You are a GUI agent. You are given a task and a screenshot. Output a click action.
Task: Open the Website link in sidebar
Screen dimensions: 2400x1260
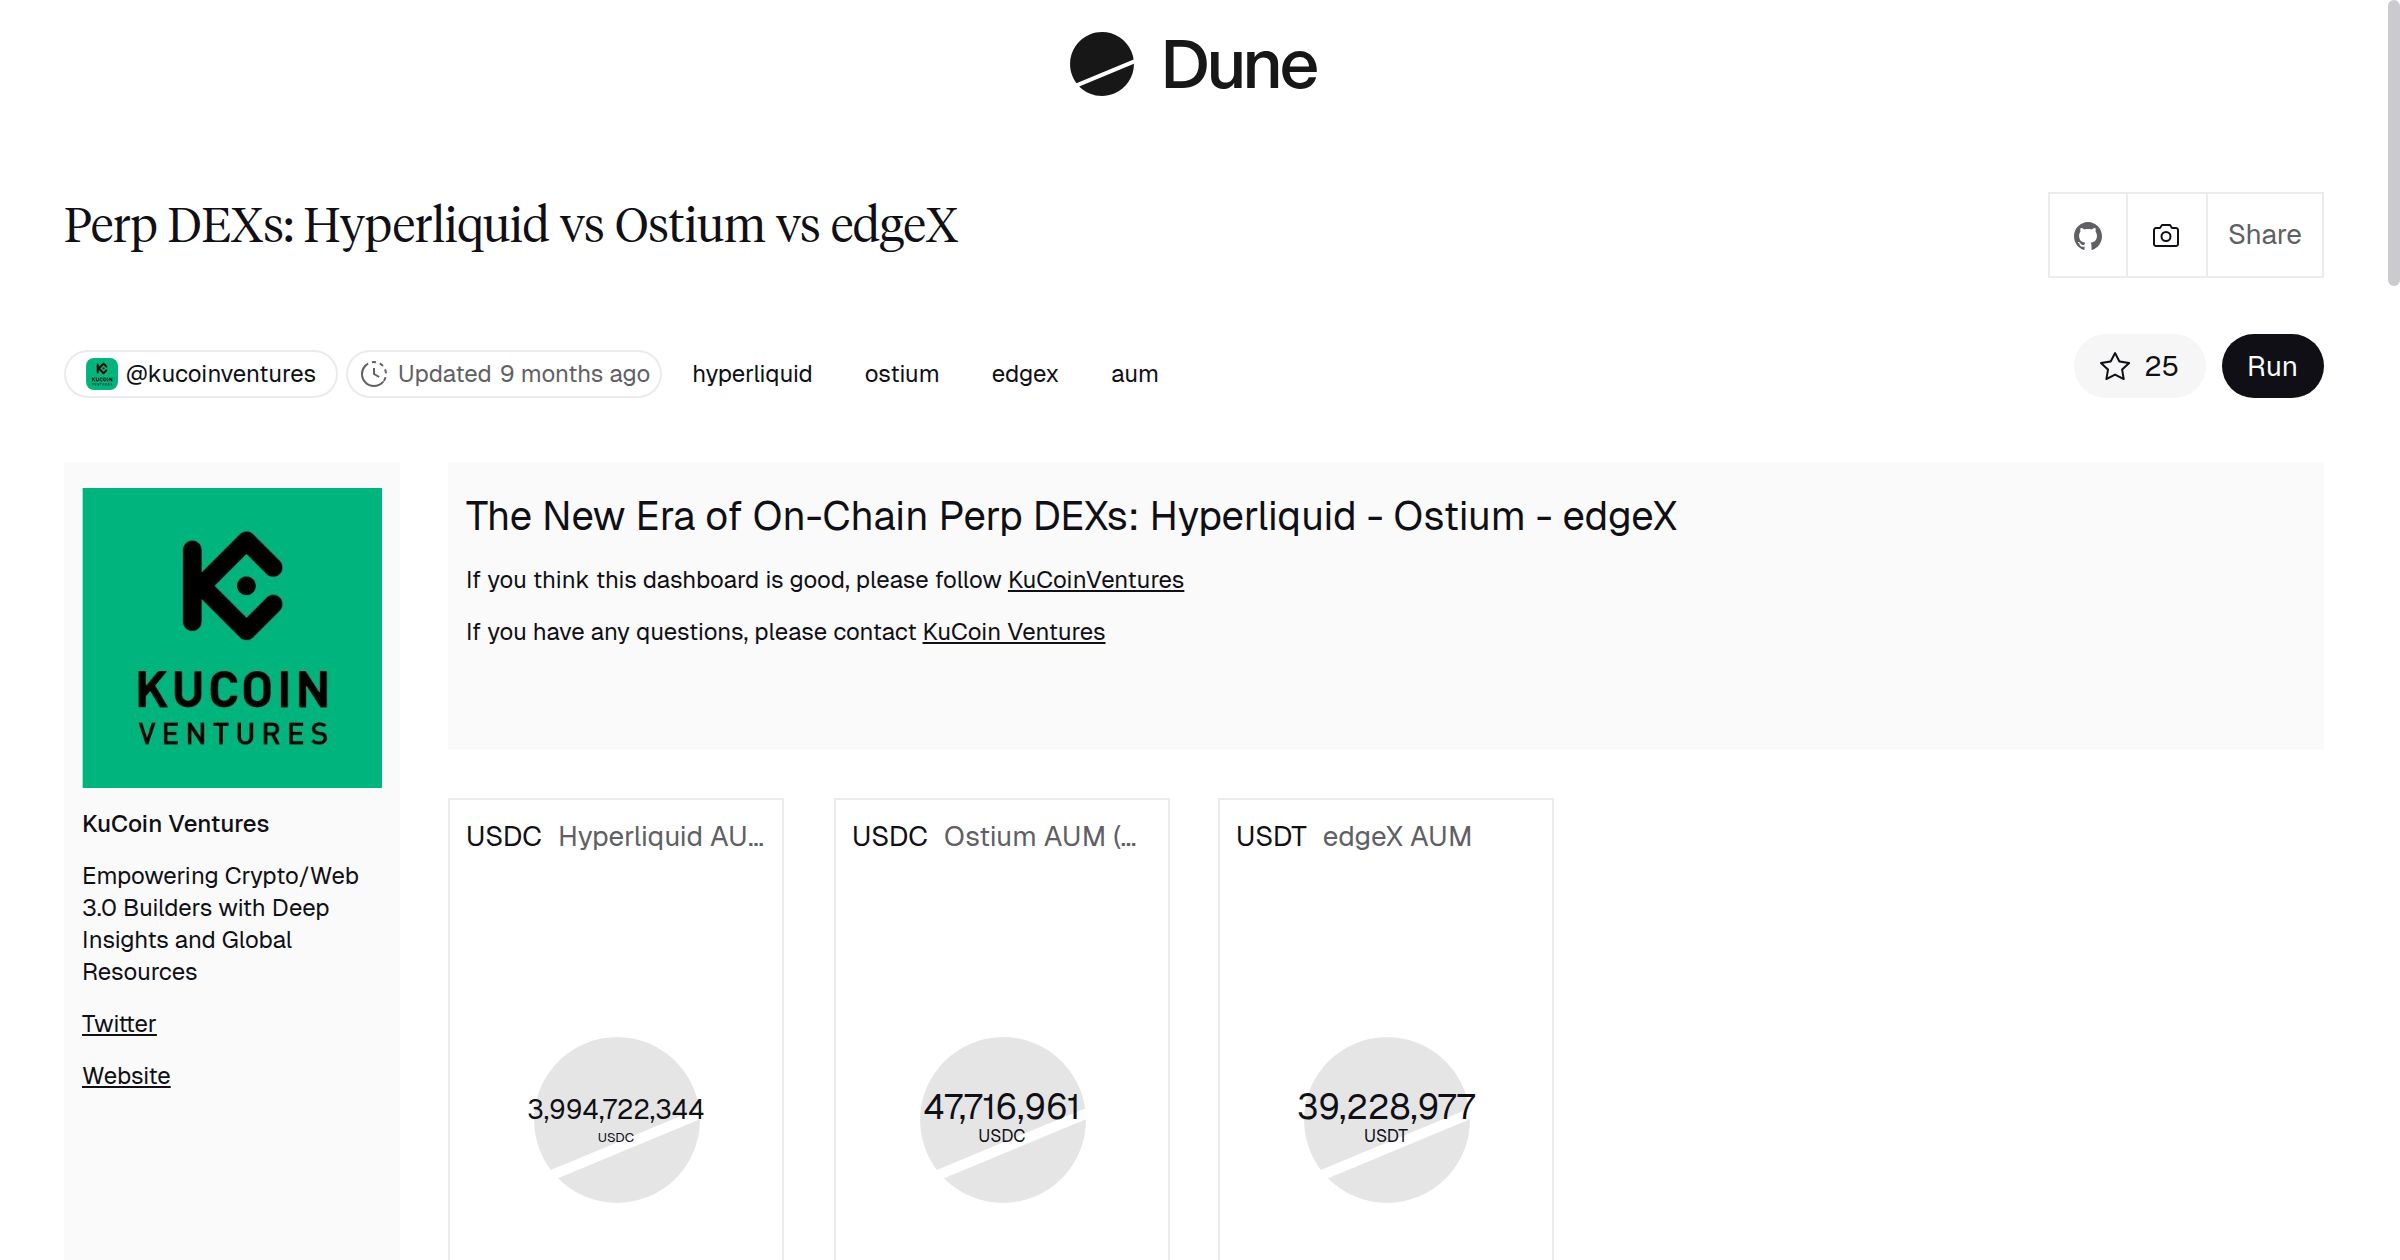tap(126, 1076)
